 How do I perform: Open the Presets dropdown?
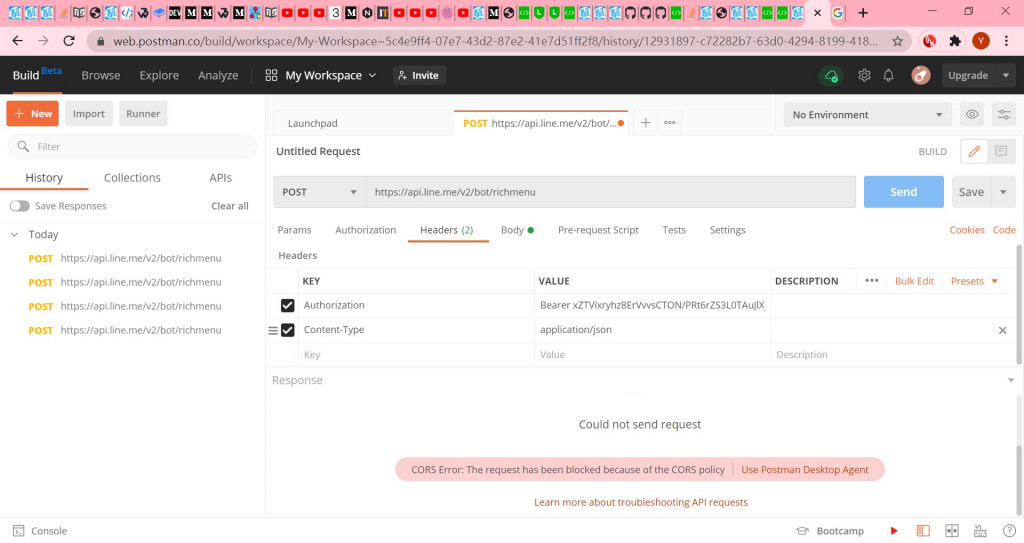click(974, 281)
